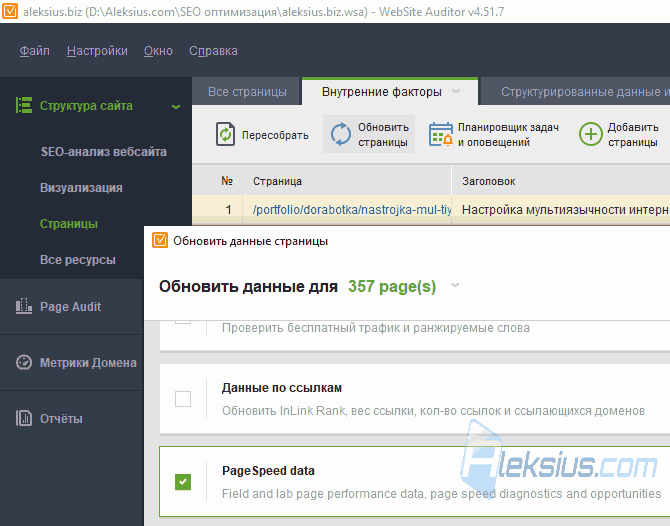
Task: Click Планировщик задач и оповещений label
Action: tap(508, 135)
